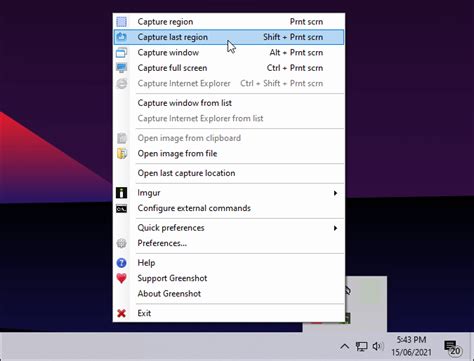Screen dimensions: 474x361
Task: Click the Preferences gear icon
Action: coord(121,243)
